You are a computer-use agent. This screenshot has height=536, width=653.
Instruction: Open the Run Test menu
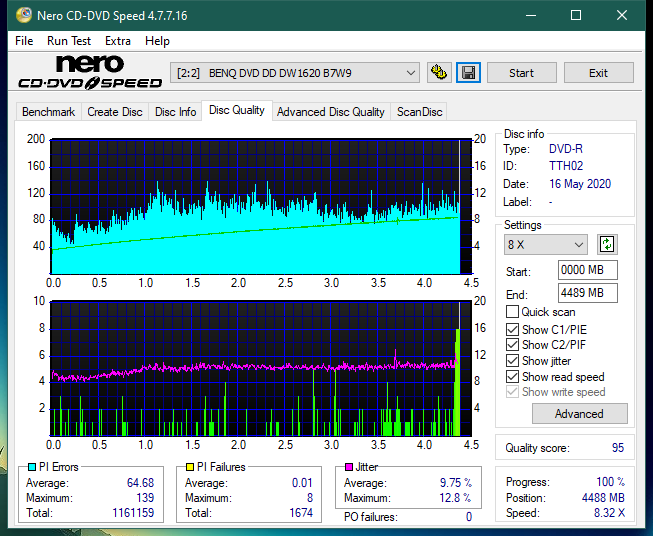[x=69, y=41]
